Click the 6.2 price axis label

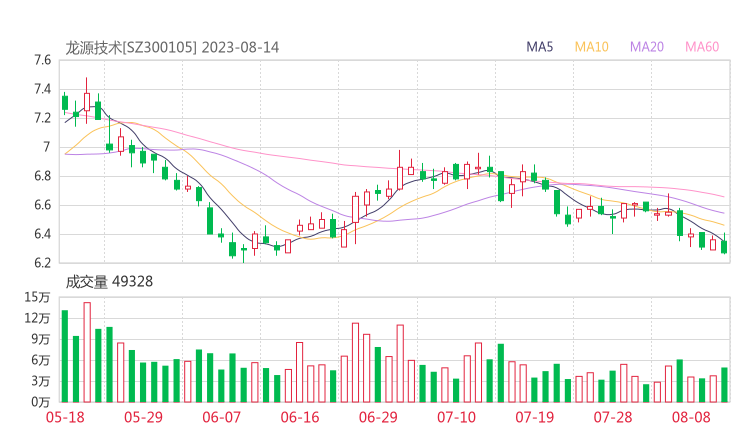(42, 263)
